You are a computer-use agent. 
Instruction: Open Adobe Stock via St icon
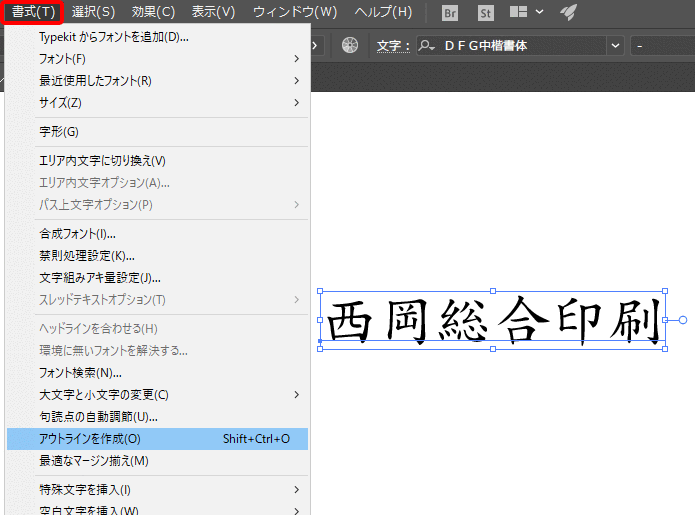pos(485,13)
